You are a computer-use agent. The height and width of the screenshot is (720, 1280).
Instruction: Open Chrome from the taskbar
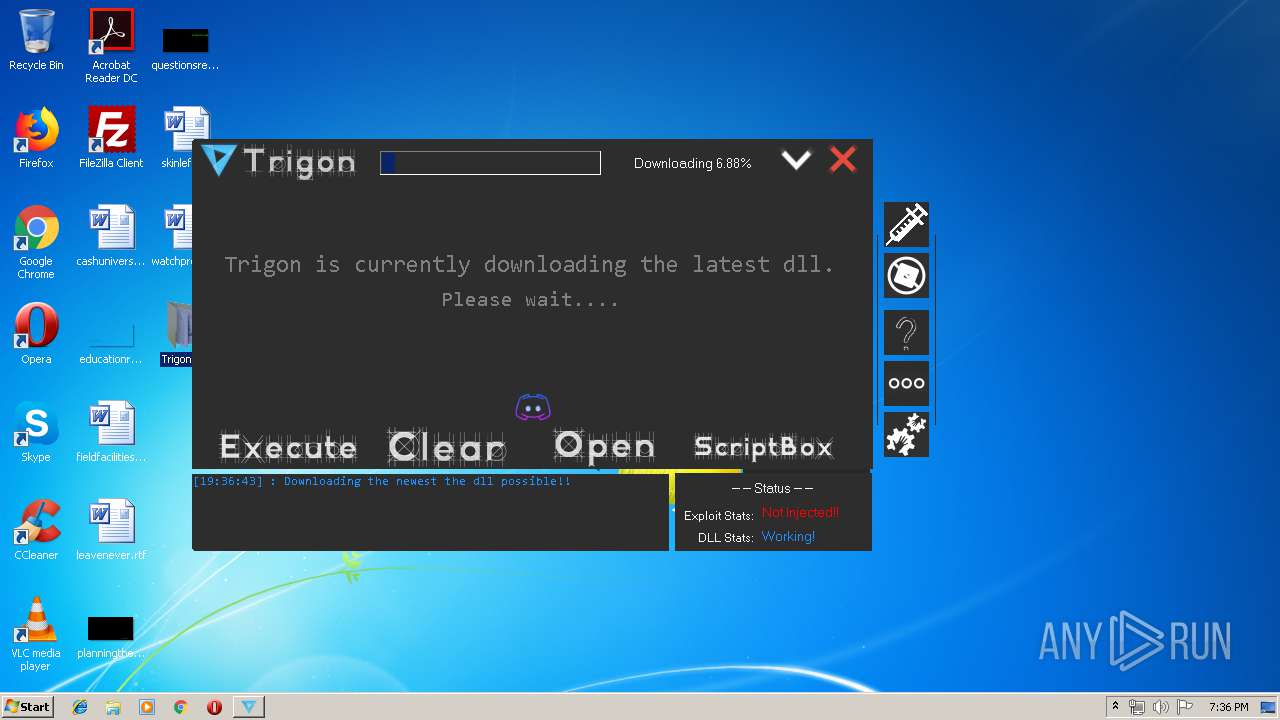[x=181, y=707]
